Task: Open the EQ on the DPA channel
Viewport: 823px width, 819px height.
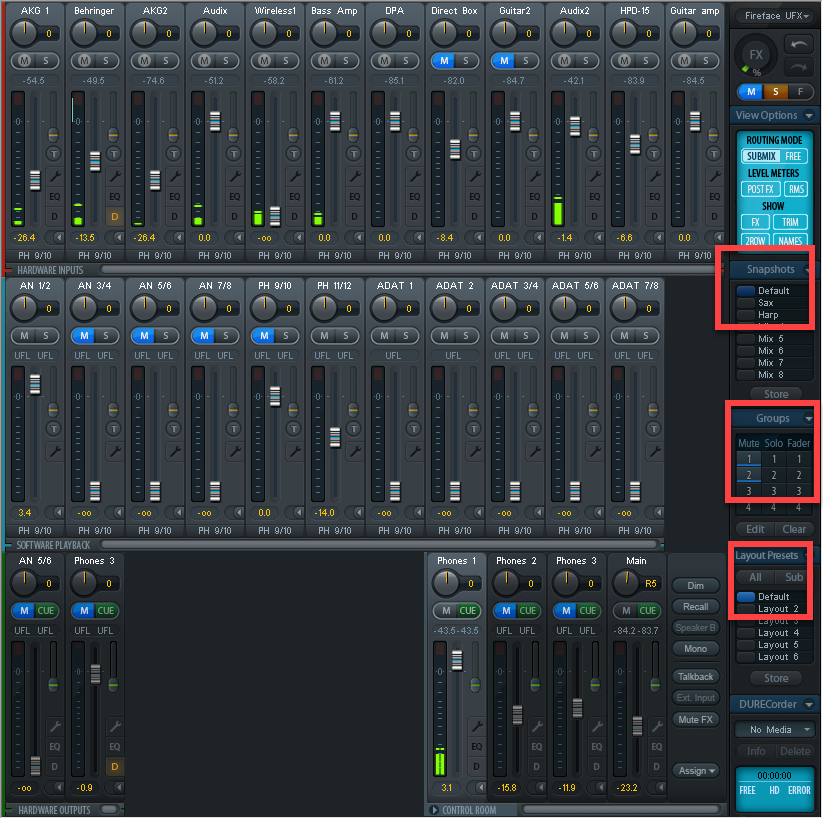Action: (415, 197)
